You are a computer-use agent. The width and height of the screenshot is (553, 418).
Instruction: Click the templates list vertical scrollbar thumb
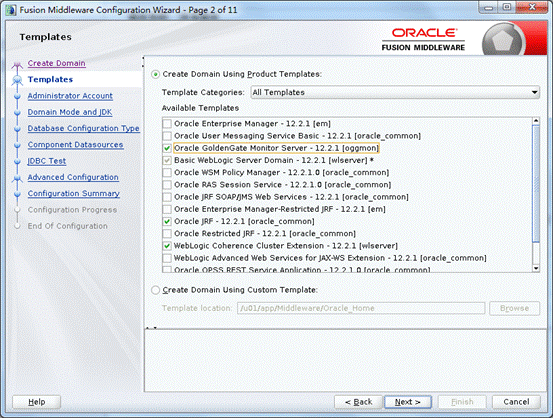pos(536,183)
